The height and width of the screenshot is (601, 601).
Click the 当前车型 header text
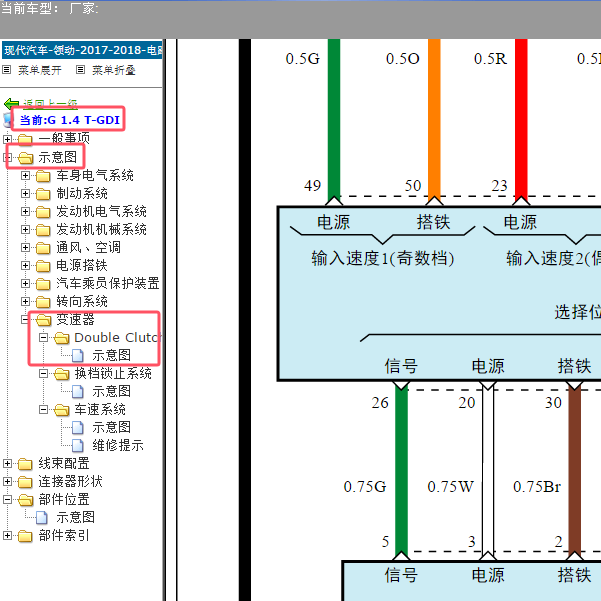30,8
